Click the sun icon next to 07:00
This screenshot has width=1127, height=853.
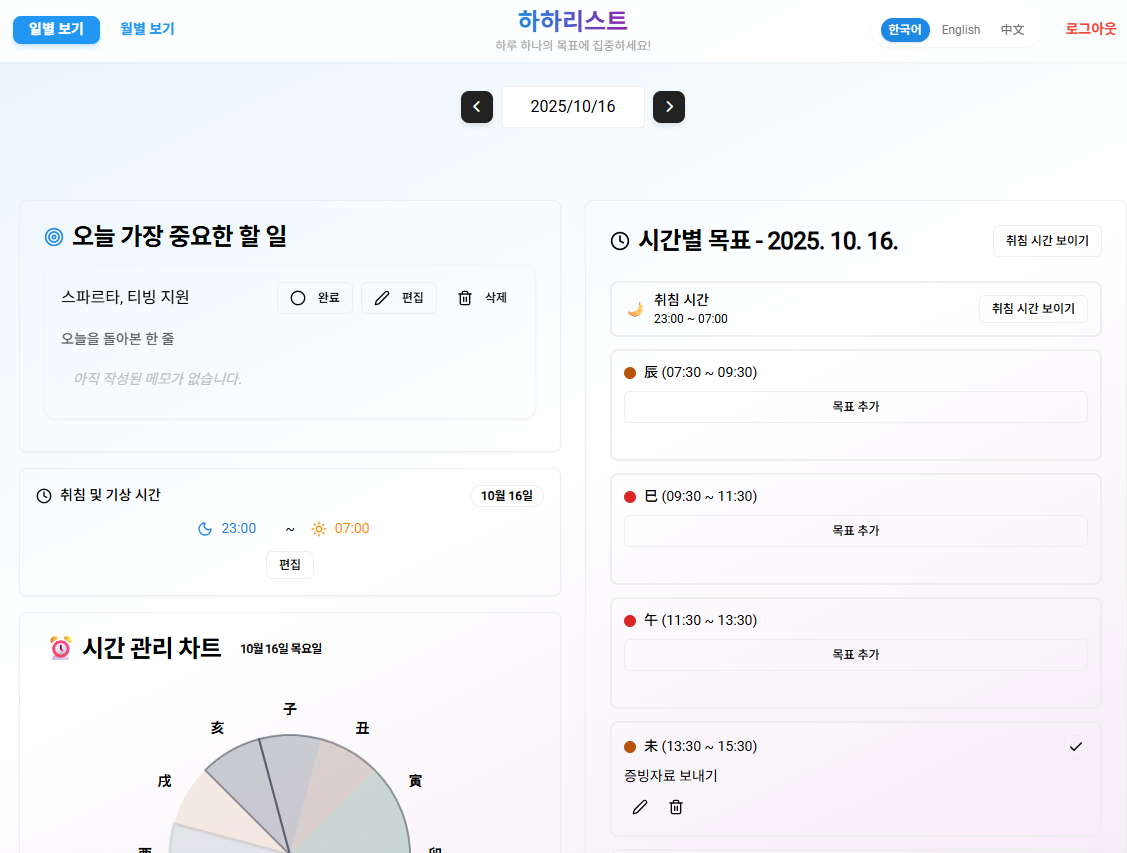point(318,528)
